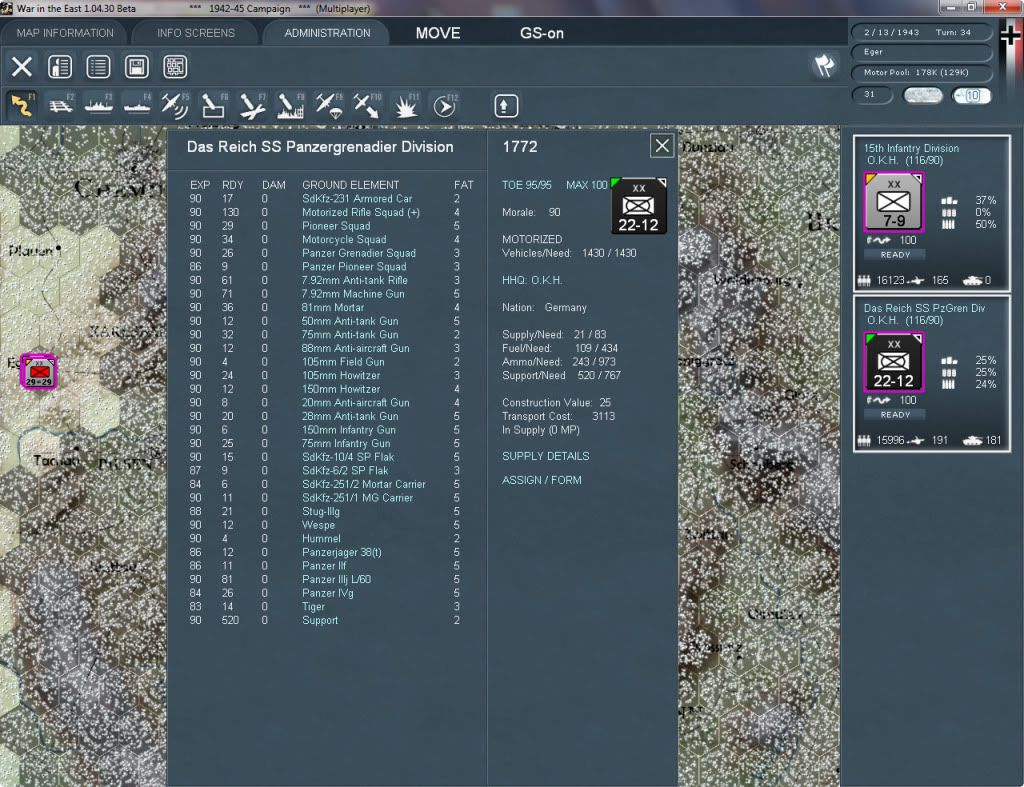Viewport: 1024px width, 787px height.
Task: Click the MAX 100 TOE setting
Action: 586,185
